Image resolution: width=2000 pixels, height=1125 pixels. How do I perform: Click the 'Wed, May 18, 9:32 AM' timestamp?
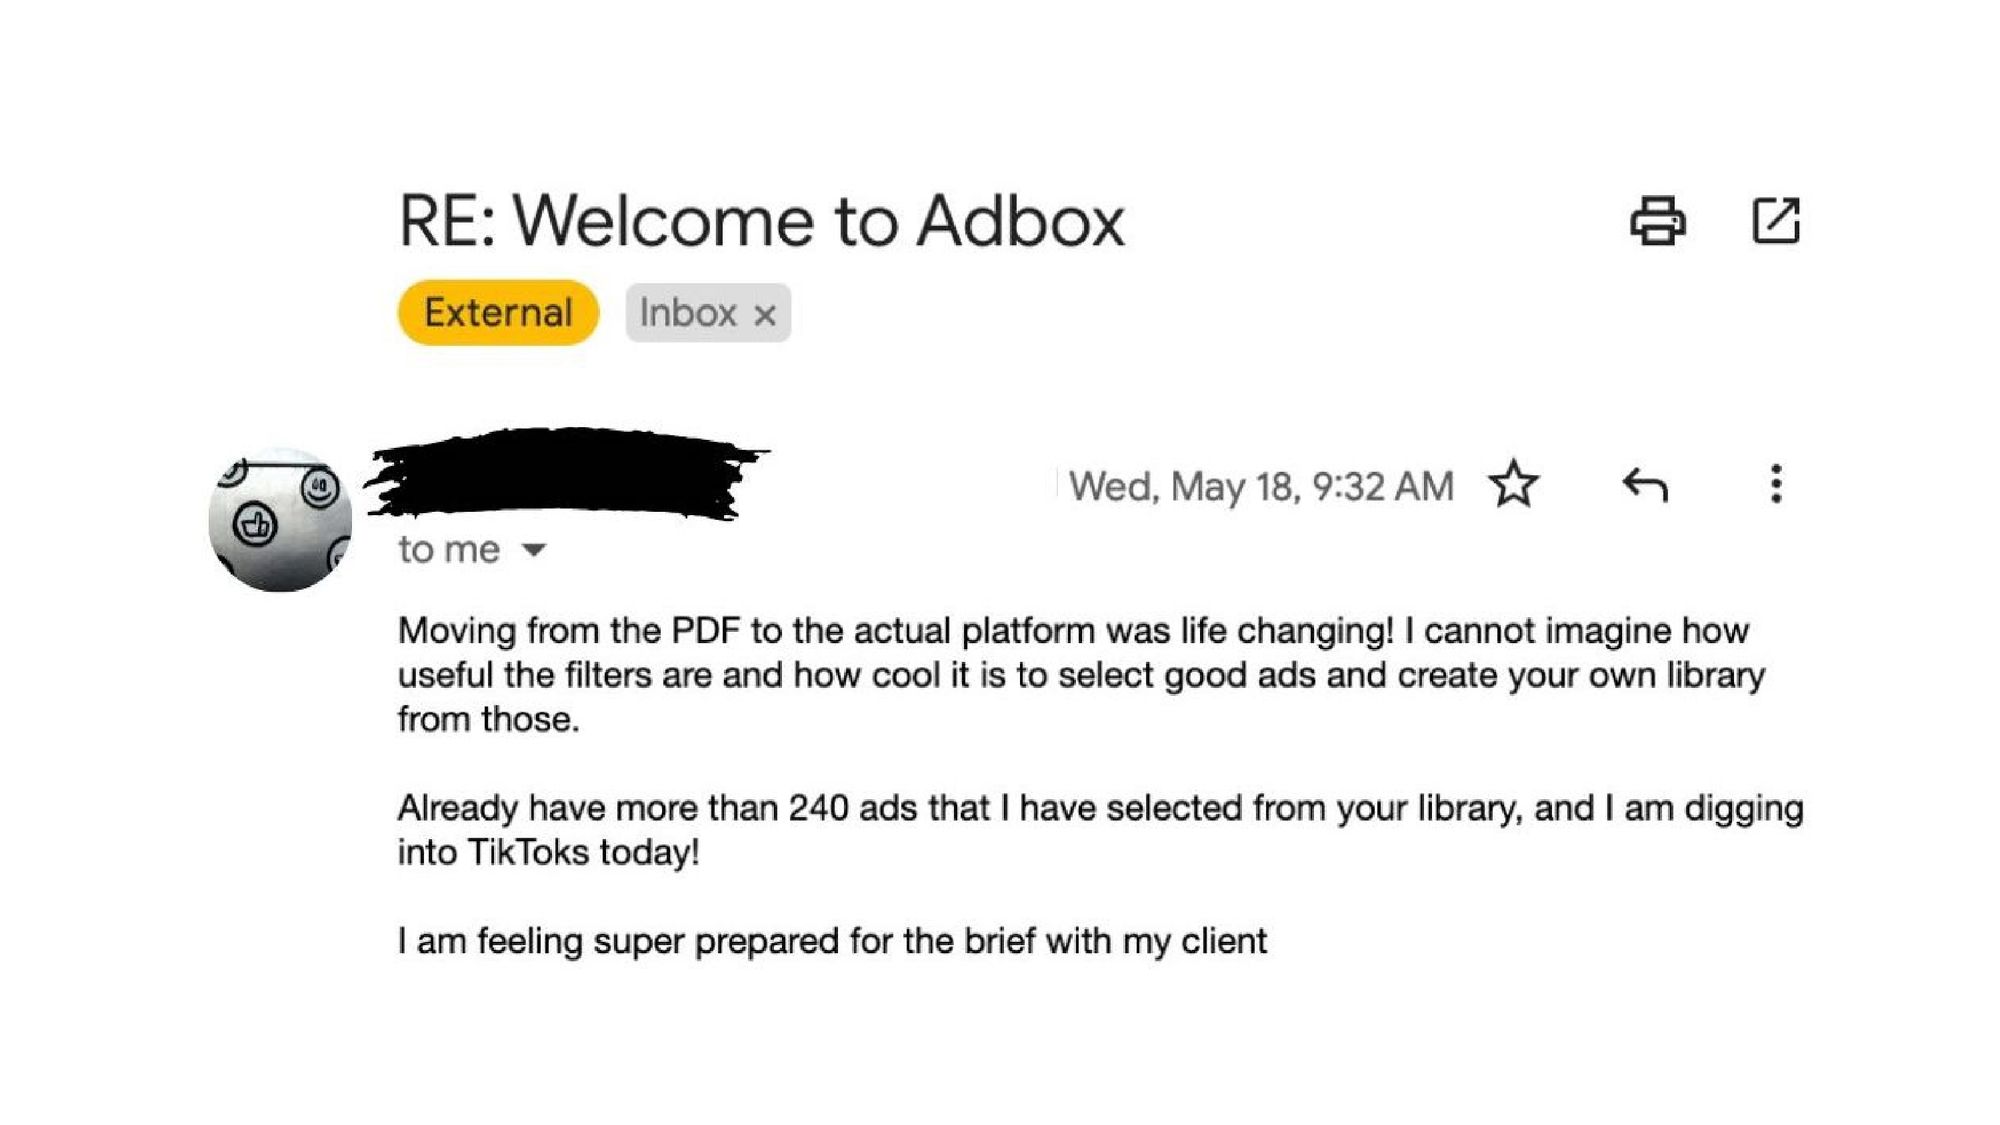1260,486
